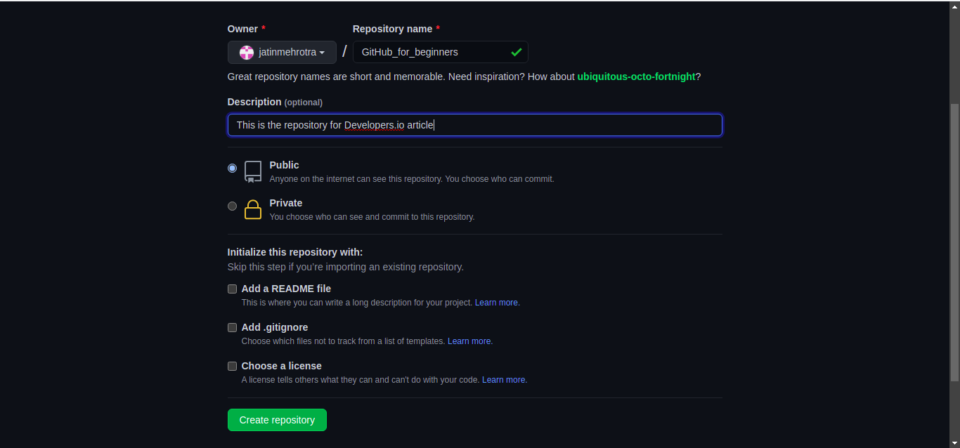Click the 'Anyone on the internet can see' text

click(411, 179)
